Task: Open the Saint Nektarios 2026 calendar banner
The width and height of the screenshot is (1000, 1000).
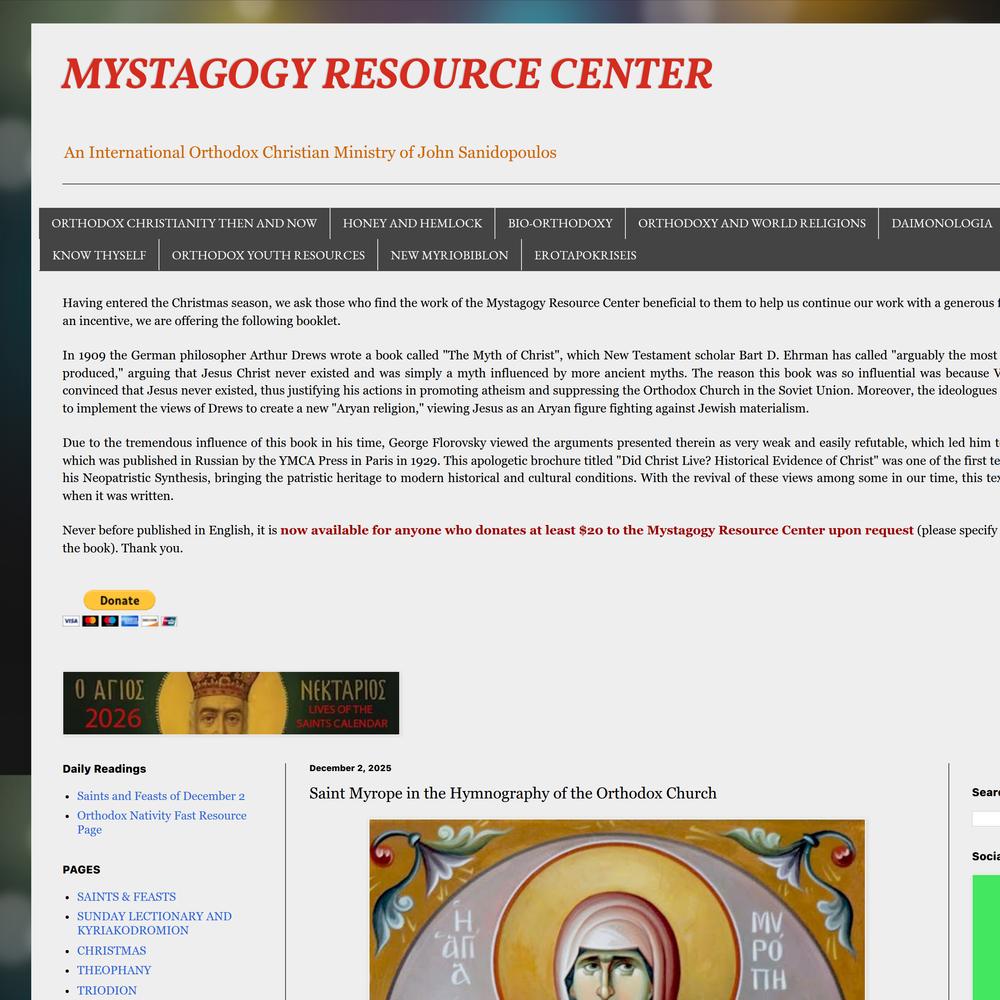Action: click(231, 703)
